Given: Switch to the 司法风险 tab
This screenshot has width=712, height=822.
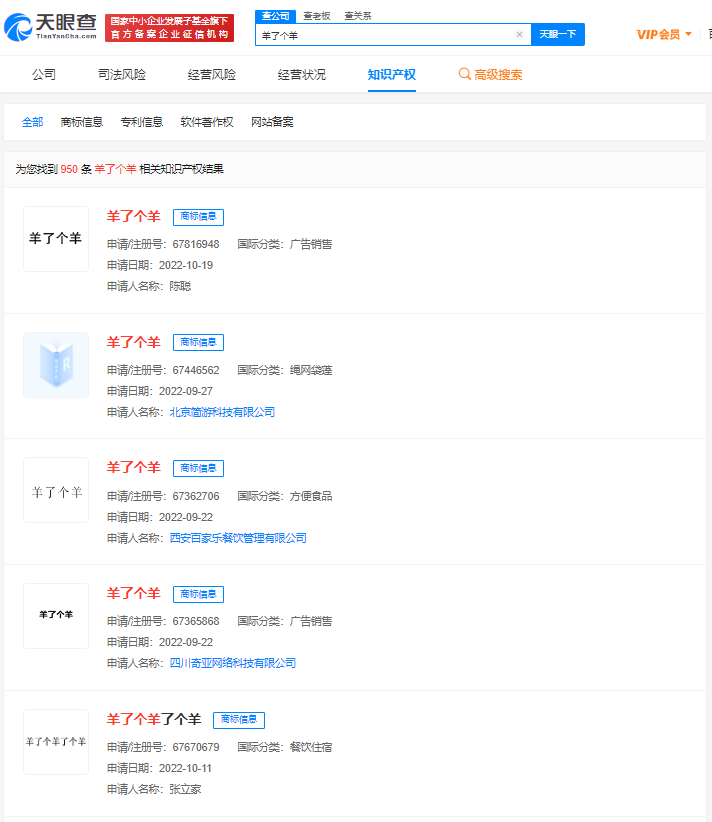Looking at the screenshot, I should 122,74.
